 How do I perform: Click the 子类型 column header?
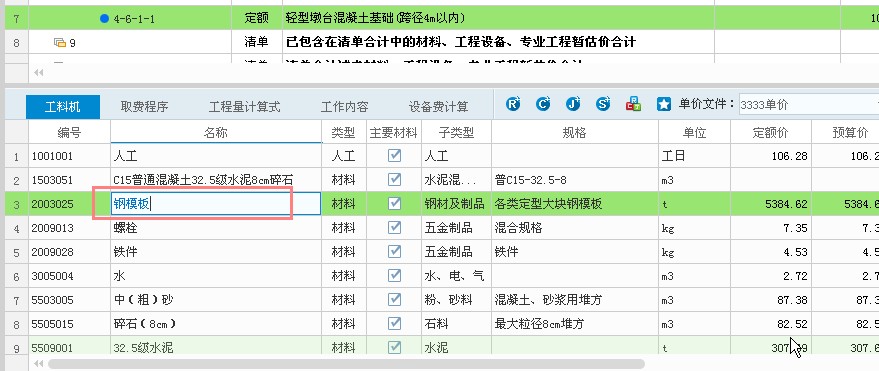tap(456, 132)
